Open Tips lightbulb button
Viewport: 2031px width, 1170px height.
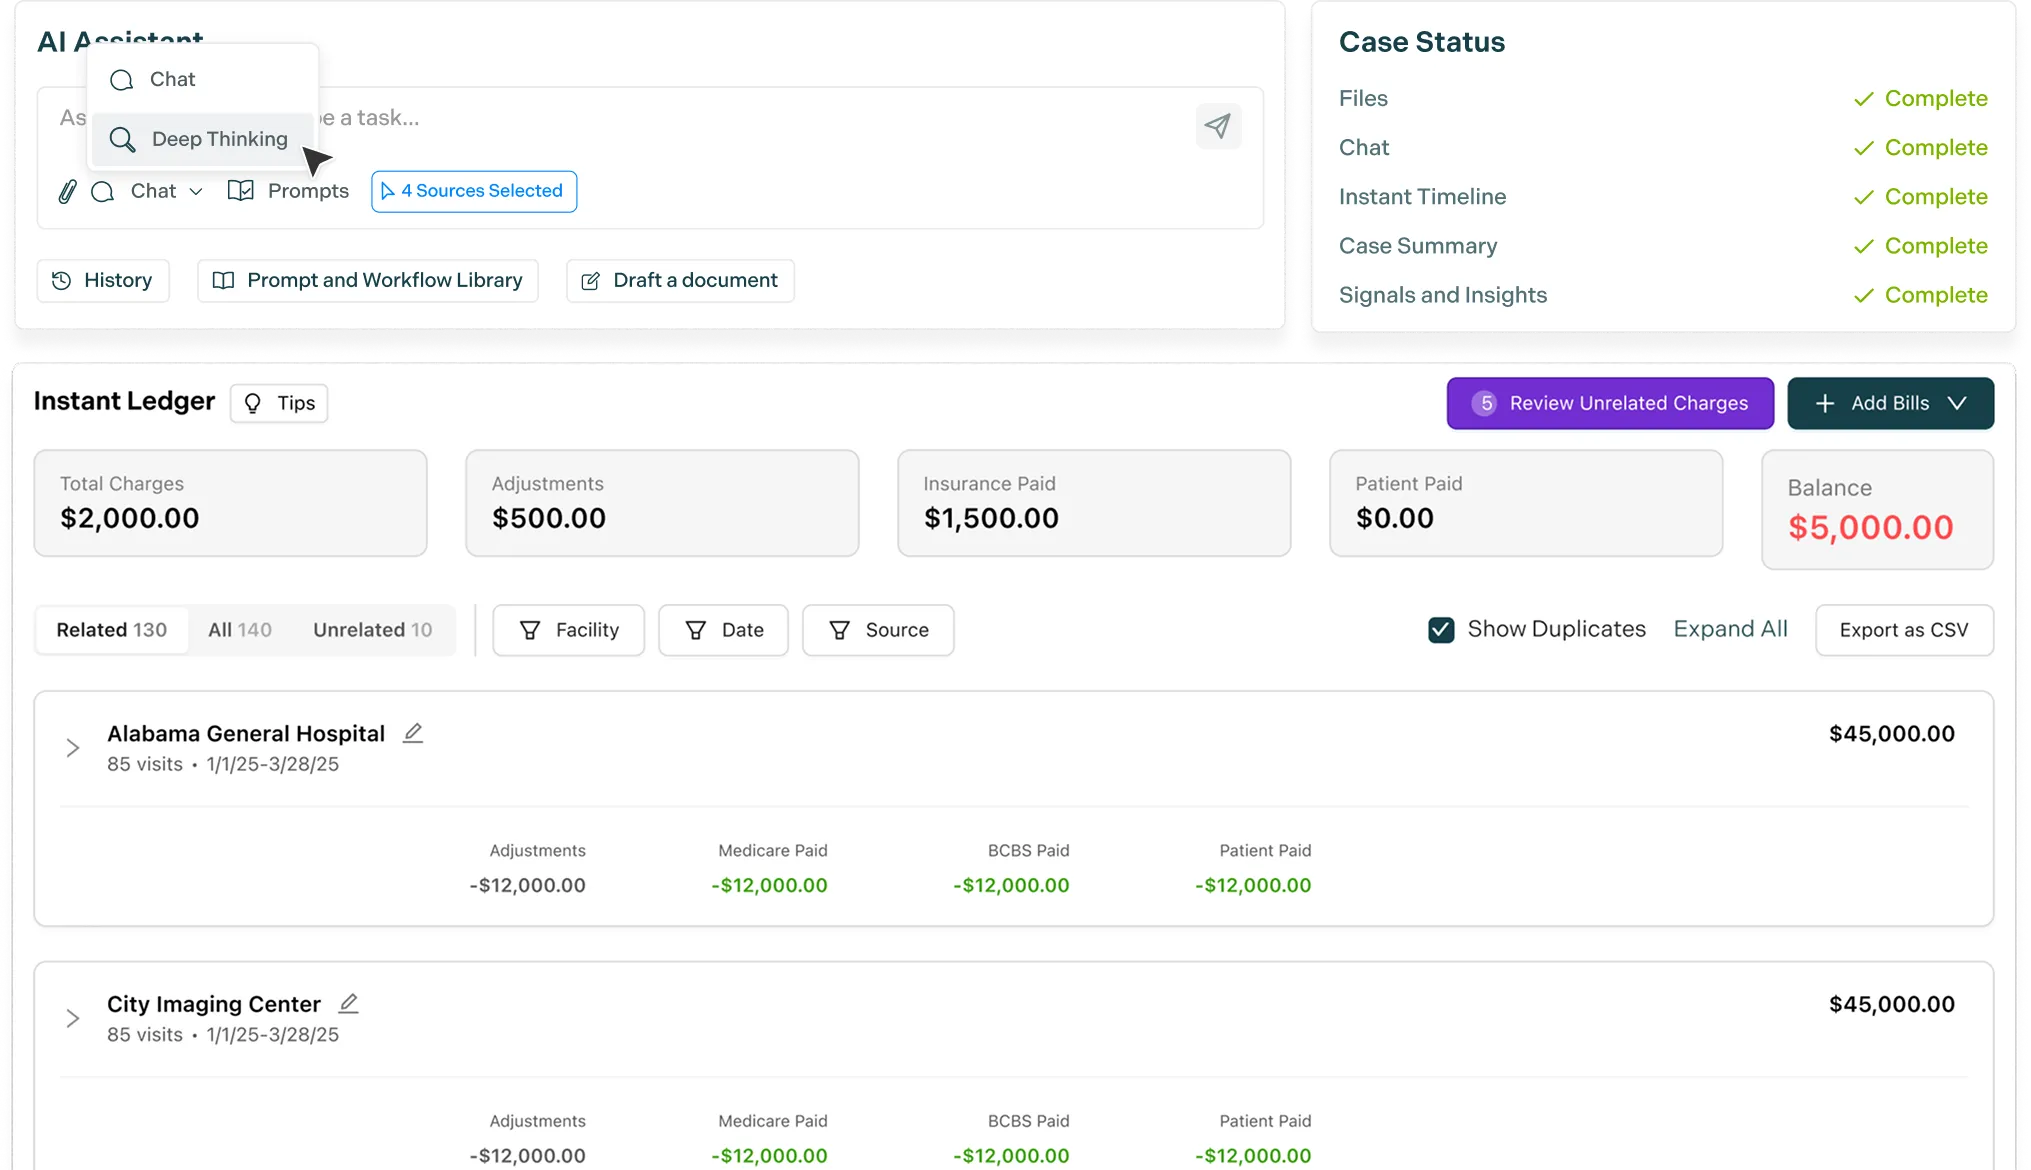[279, 403]
